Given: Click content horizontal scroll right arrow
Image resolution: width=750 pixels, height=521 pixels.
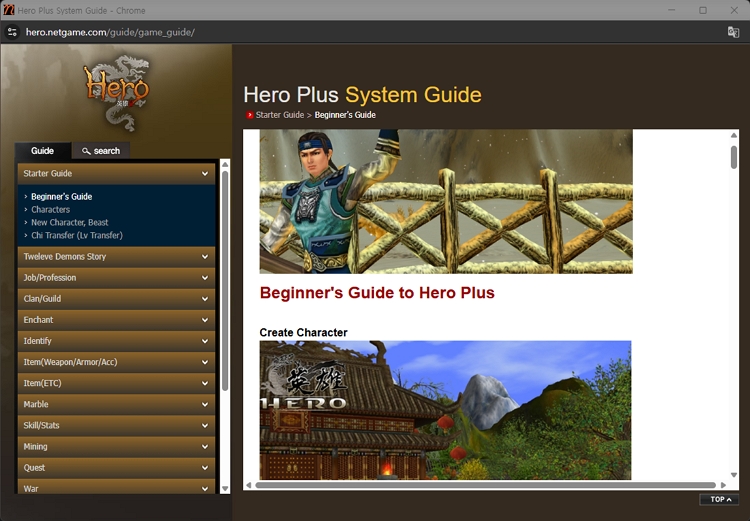Looking at the screenshot, I should (x=723, y=485).
